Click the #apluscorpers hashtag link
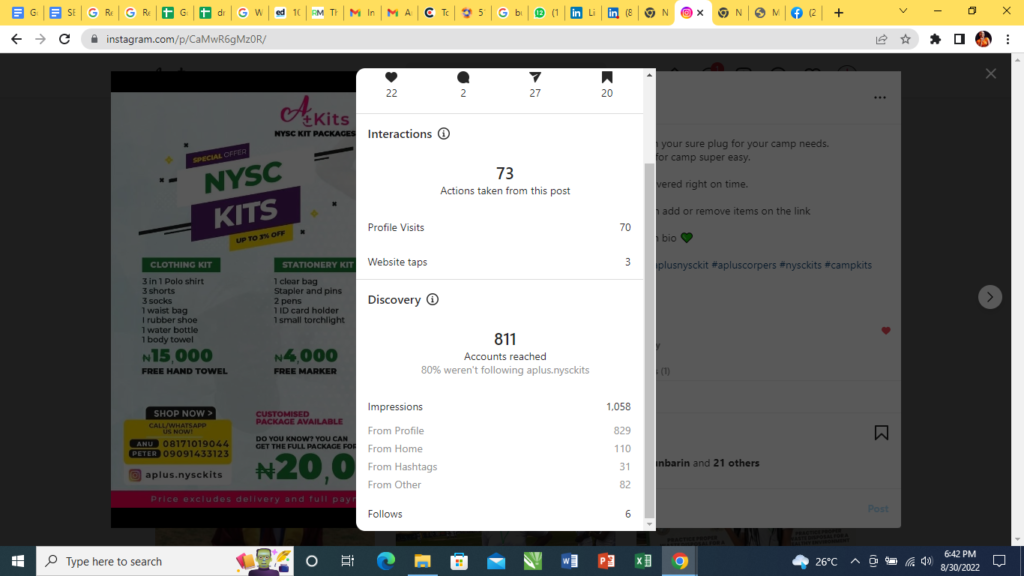 coord(744,264)
